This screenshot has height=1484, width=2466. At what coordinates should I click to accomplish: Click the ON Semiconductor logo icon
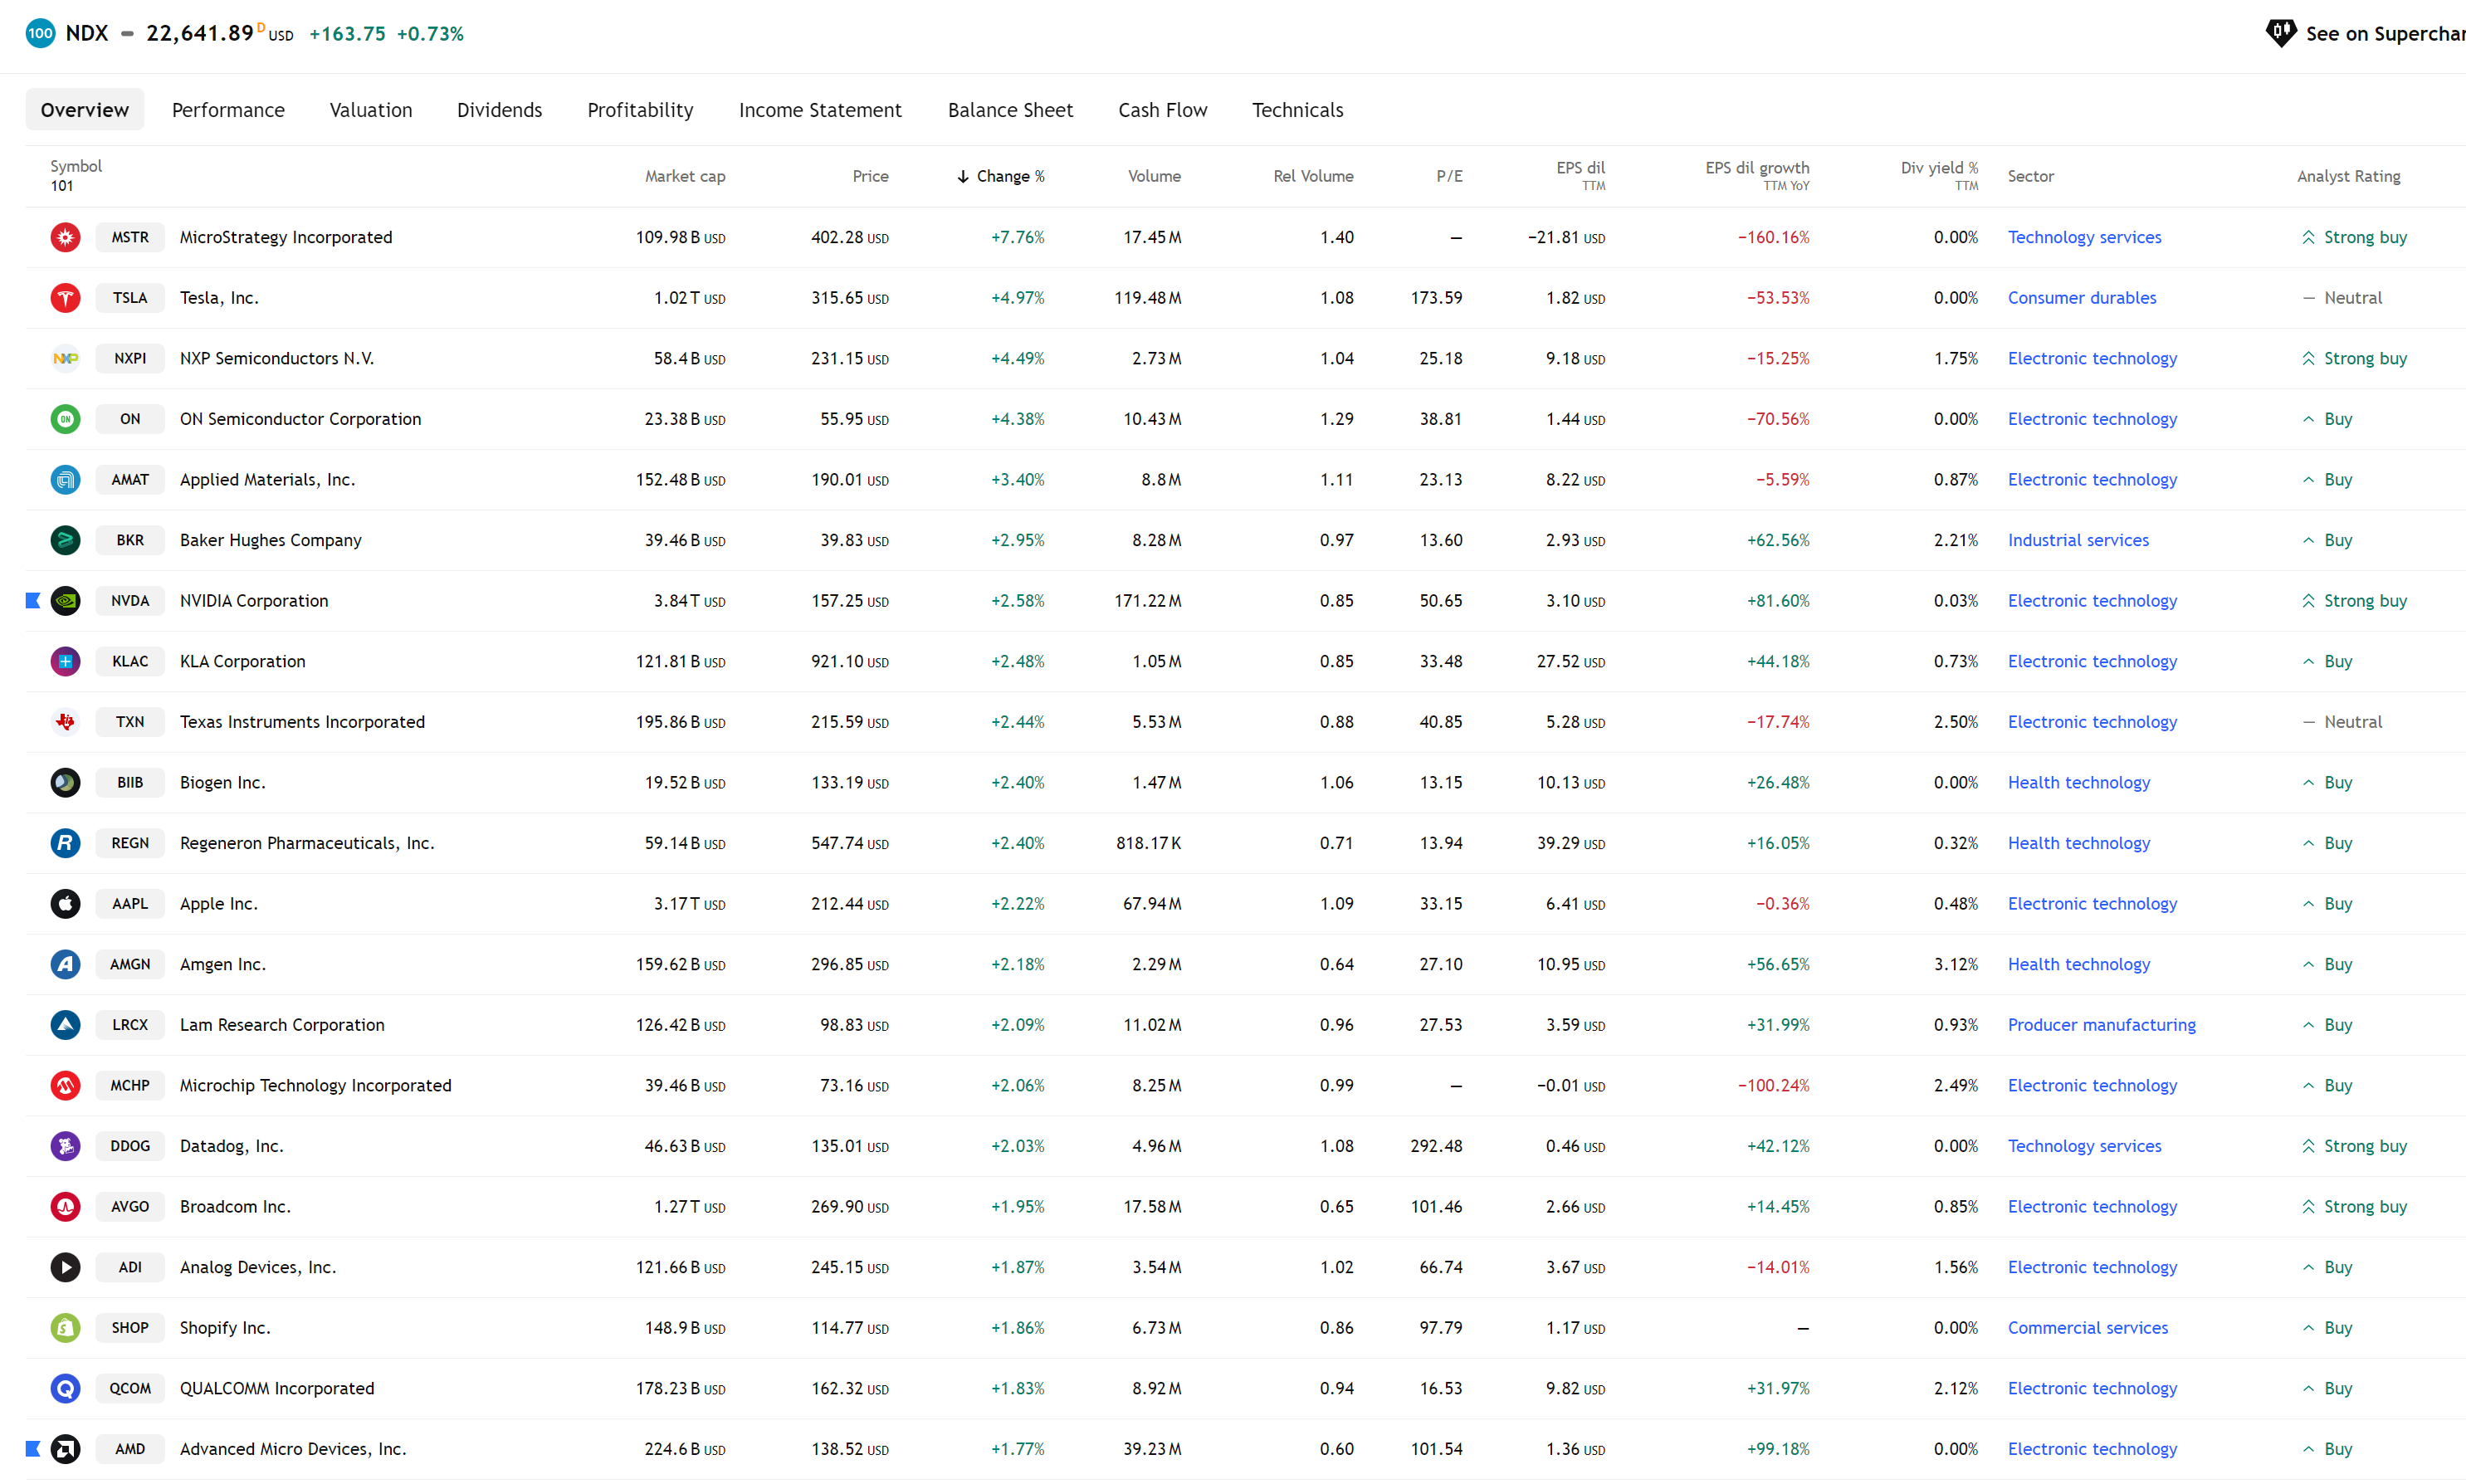tap(65, 419)
